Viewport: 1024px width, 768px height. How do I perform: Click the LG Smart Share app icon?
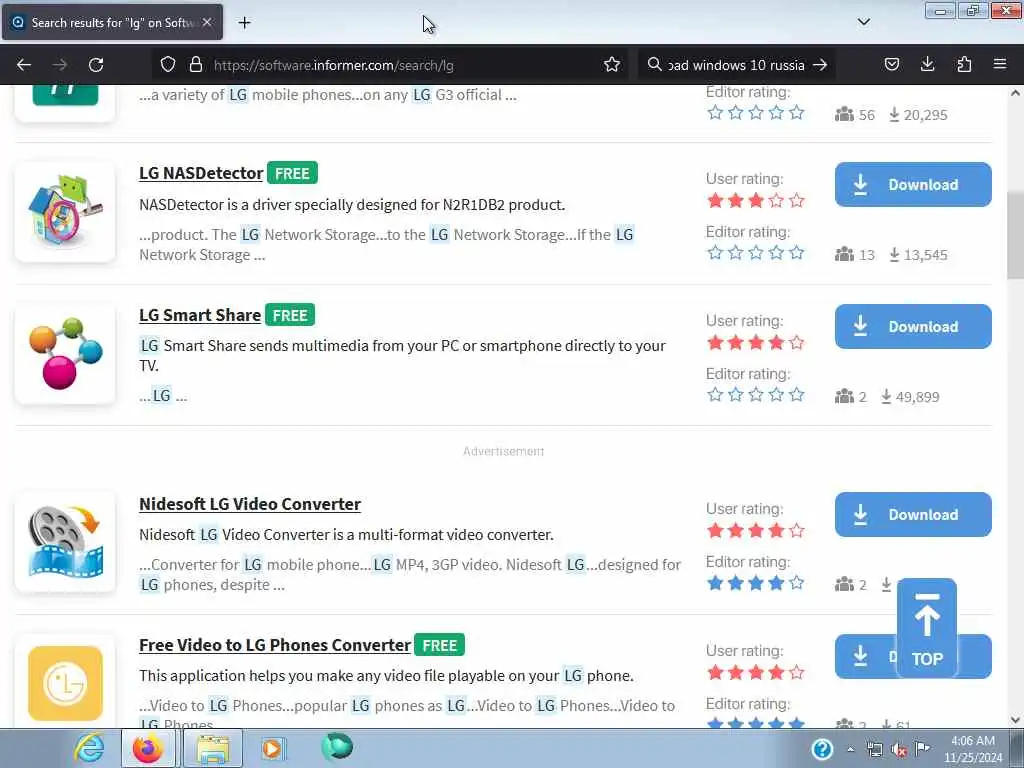pos(65,353)
